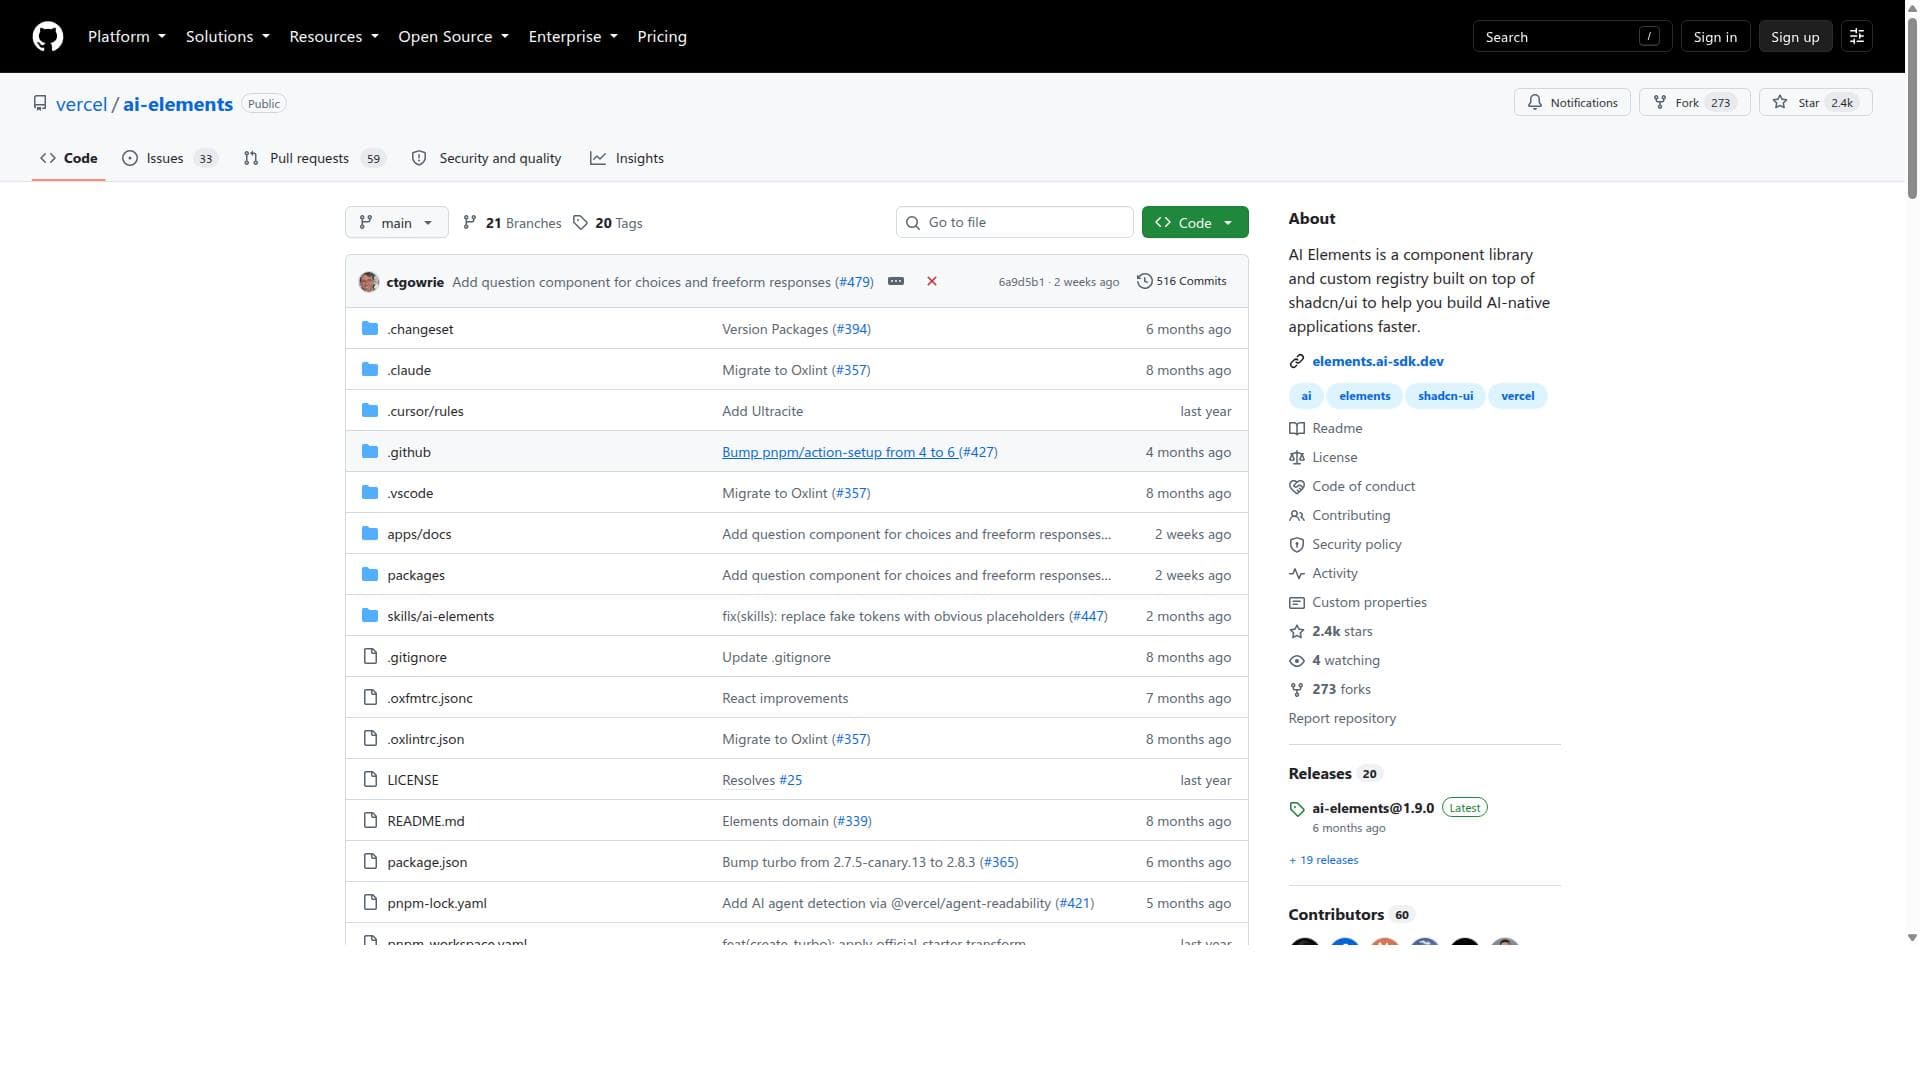Focus the header Search field

[x=1573, y=37]
